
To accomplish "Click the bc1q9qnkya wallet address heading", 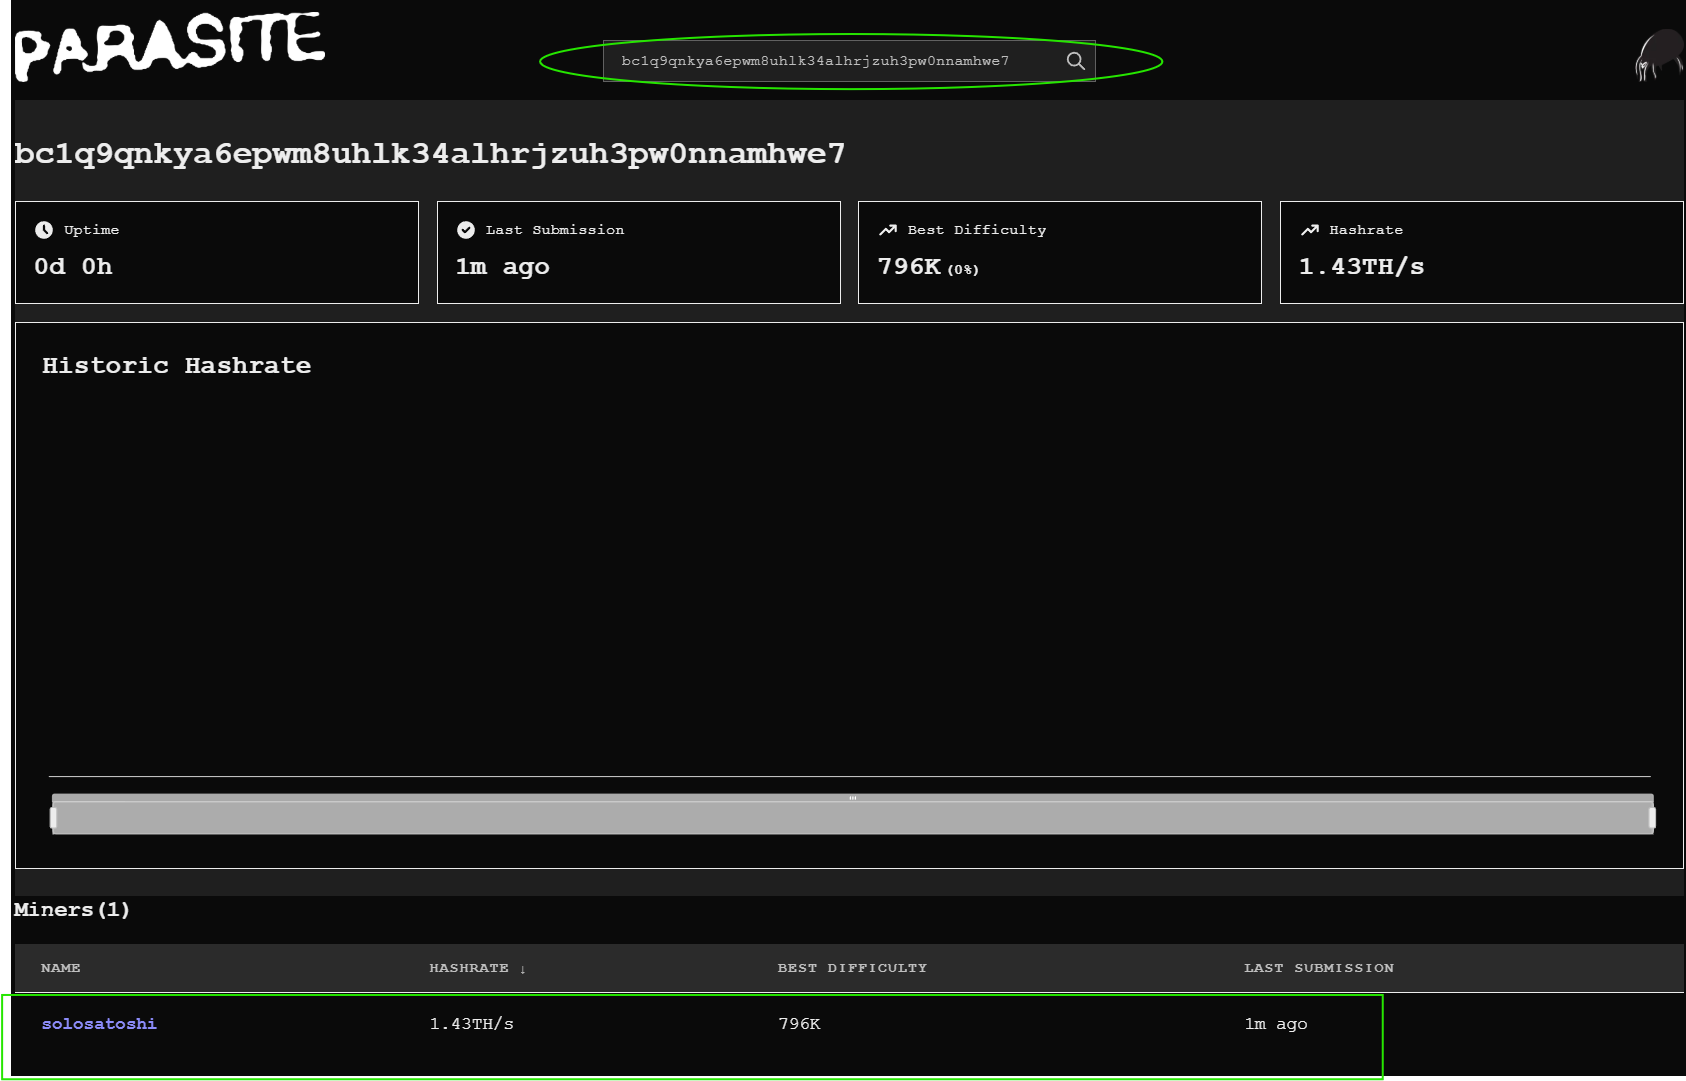I will (428, 153).
